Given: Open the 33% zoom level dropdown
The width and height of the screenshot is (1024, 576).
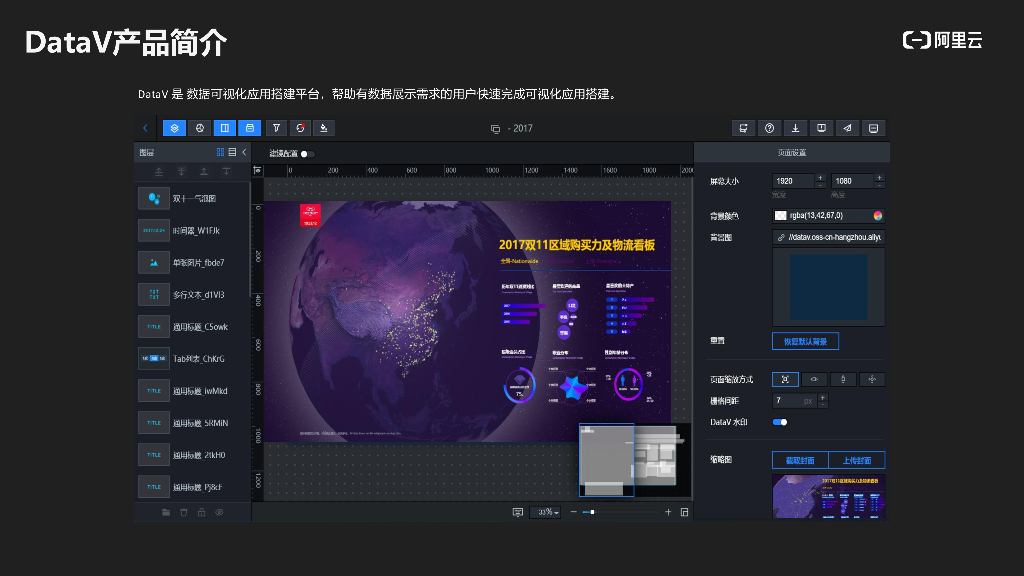Looking at the screenshot, I should 545,512.
